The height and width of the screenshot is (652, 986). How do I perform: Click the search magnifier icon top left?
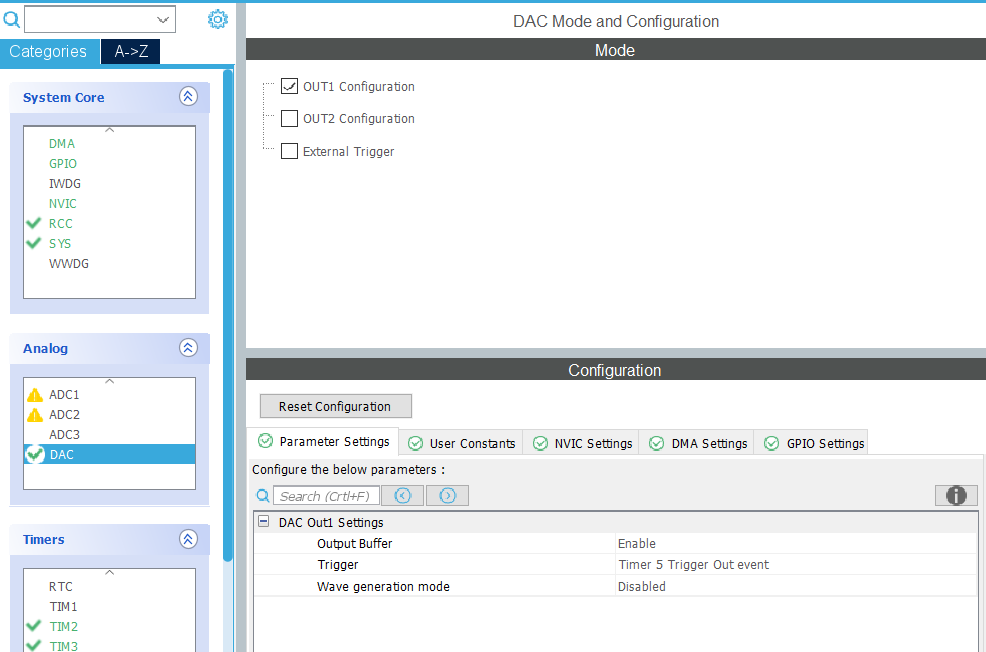tap(11, 19)
